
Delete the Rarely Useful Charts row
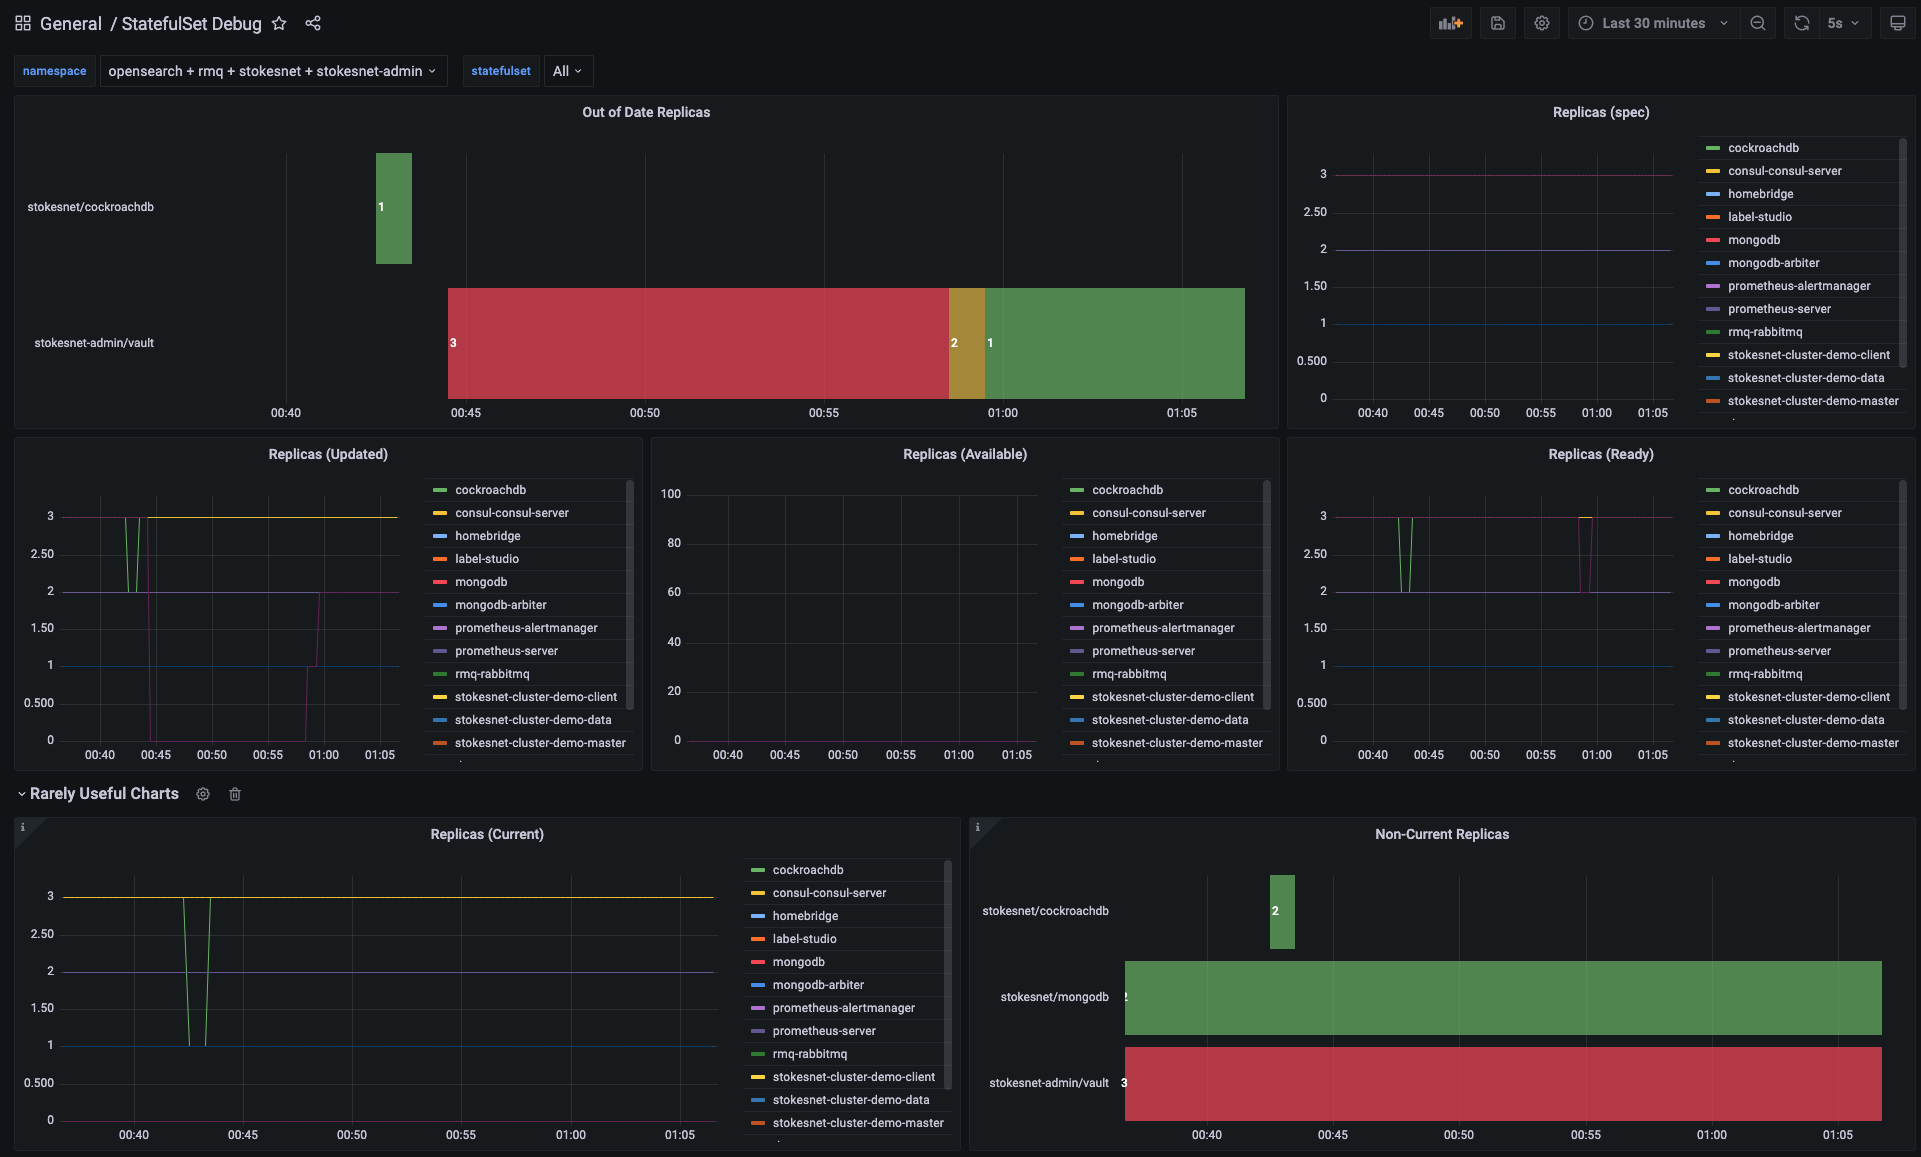click(x=235, y=794)
